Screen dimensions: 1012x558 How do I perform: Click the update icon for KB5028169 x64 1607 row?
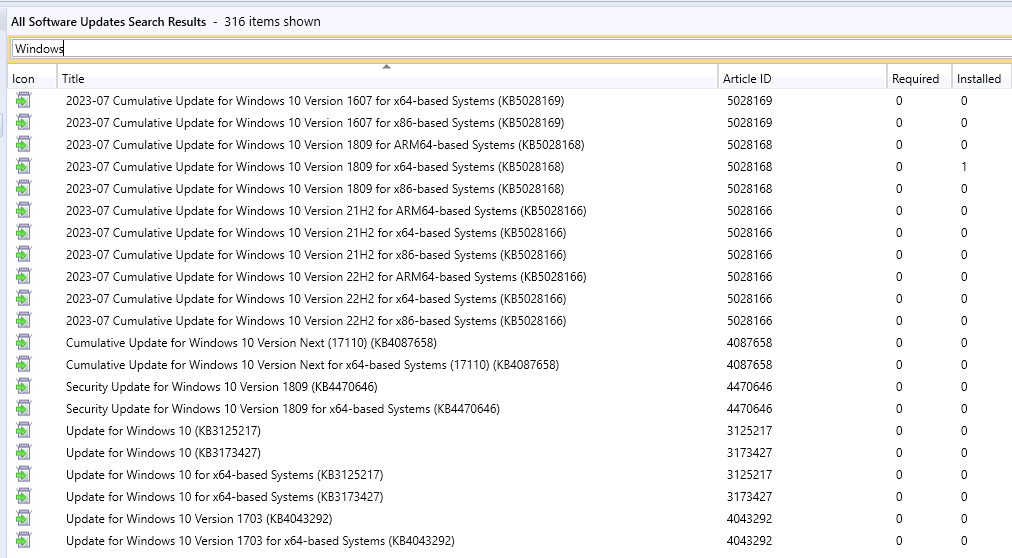tap(23, 101)
